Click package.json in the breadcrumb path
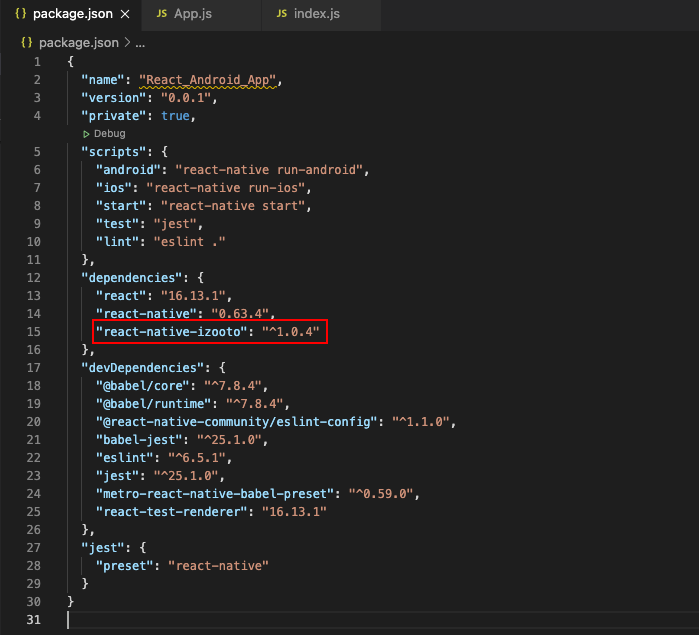Image resolution: width=699 pixels, height=635 pixels. coord(79,43)
